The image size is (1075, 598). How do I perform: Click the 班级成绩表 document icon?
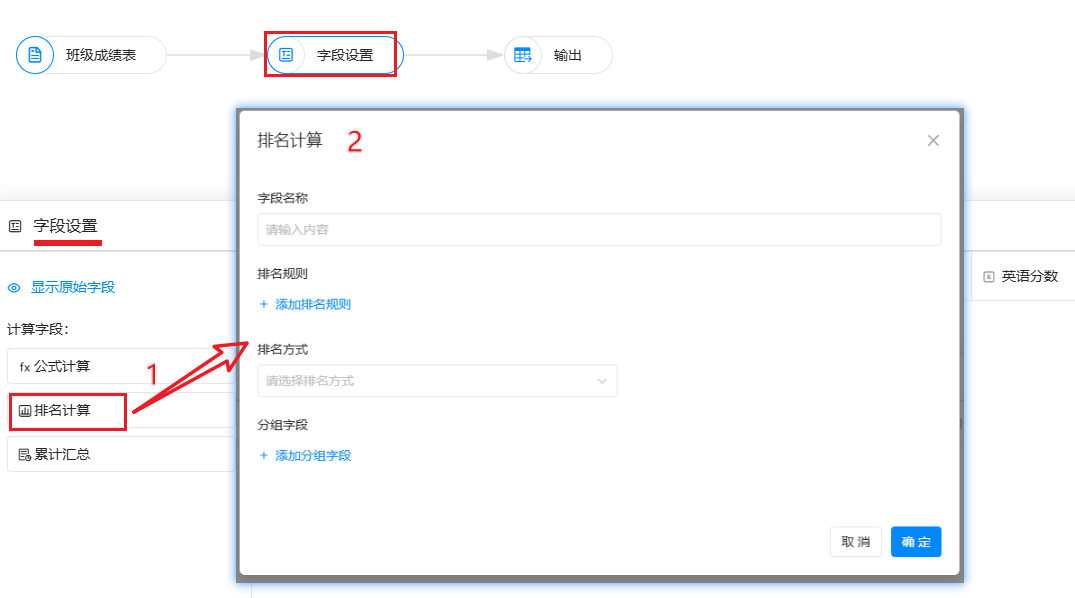click(35, 55)
